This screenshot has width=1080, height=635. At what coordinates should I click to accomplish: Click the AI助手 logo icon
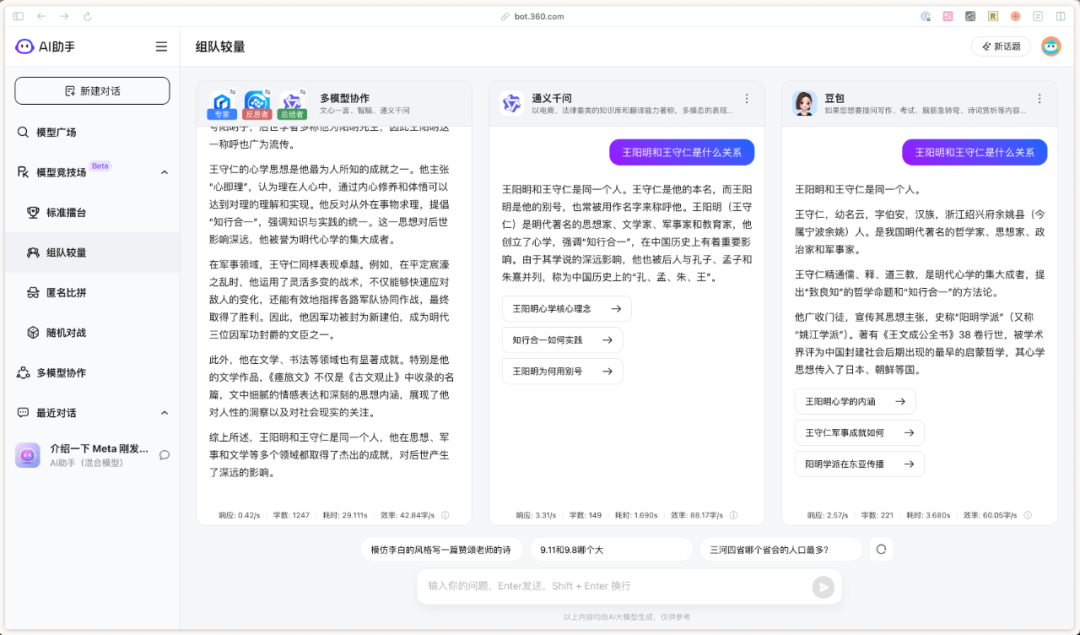pos(25,47)
